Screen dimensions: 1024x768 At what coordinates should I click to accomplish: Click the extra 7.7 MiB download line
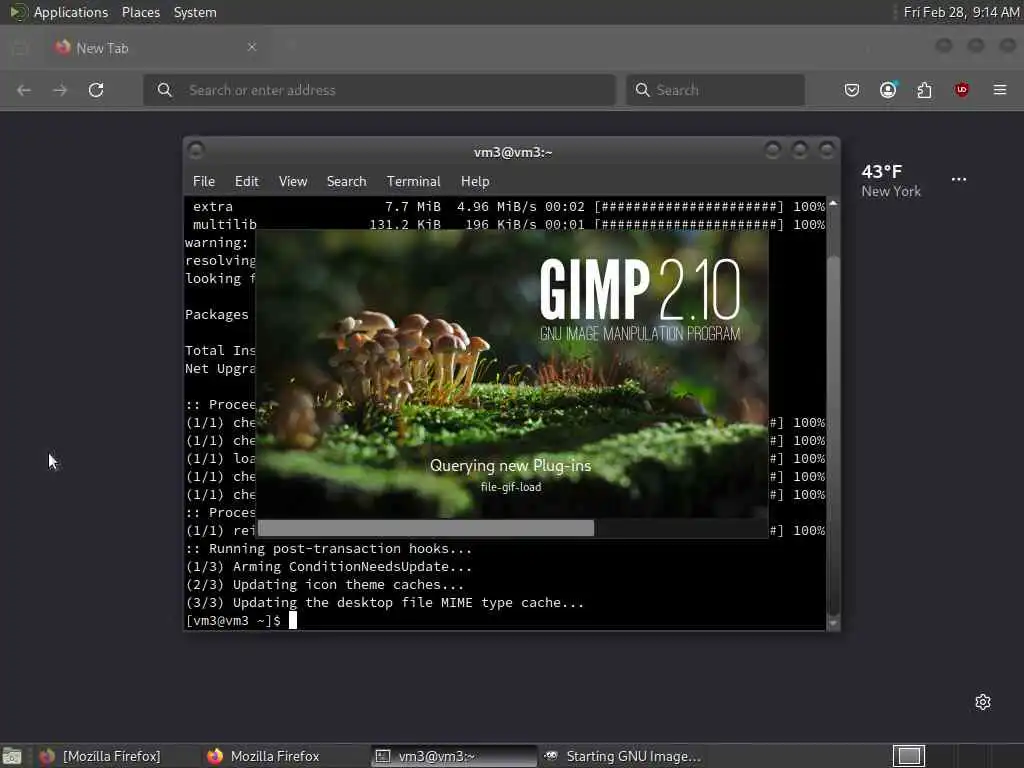[508, 206]
